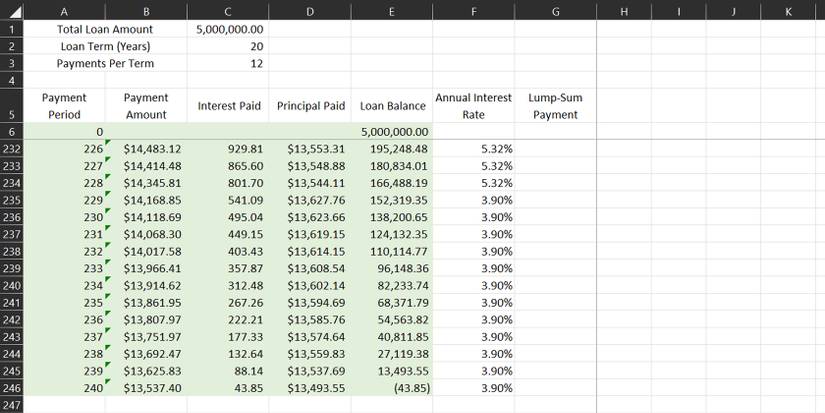This screenshot has height=413, width=825.
Task: Select the Lump-Sum Payment header cell
Action: point(555,106)
